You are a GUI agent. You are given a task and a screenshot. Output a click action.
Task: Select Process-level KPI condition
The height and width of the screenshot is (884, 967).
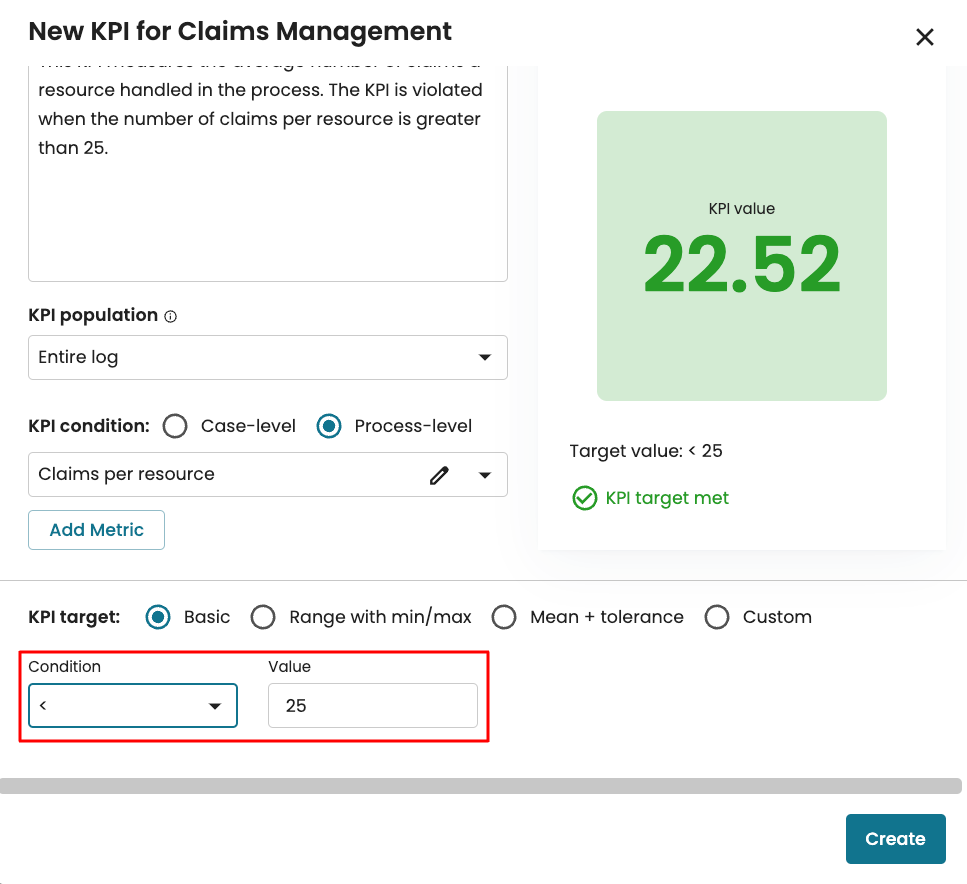point(329,426)
